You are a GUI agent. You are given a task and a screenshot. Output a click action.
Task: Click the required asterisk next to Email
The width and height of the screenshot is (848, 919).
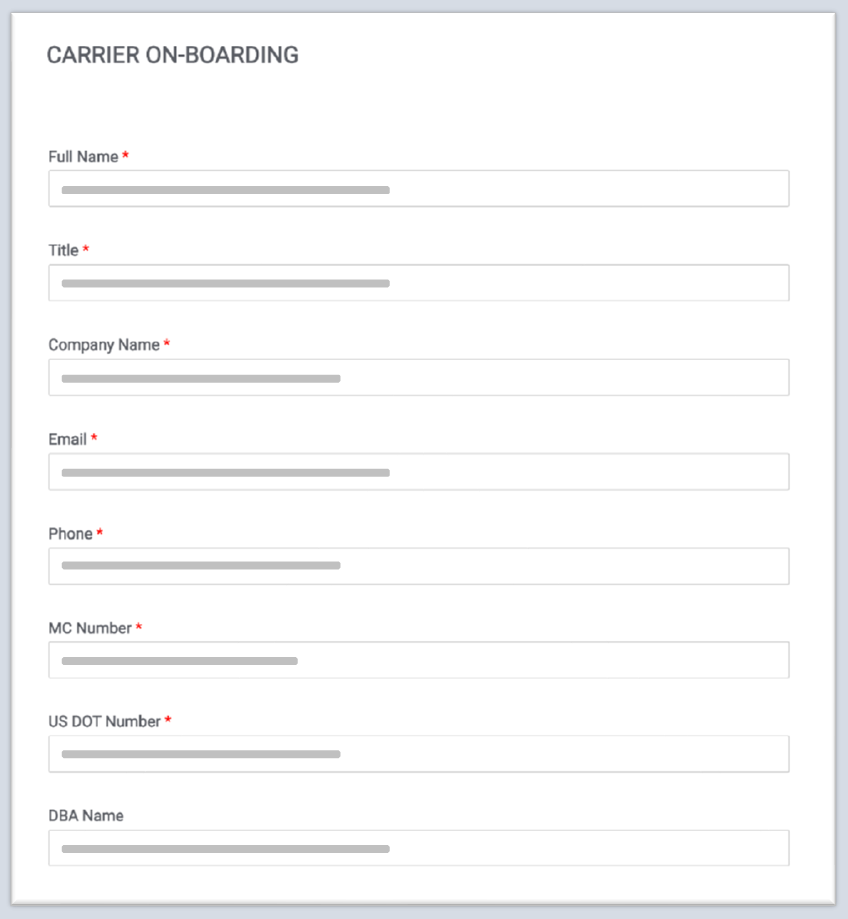[x=94, y=438]
